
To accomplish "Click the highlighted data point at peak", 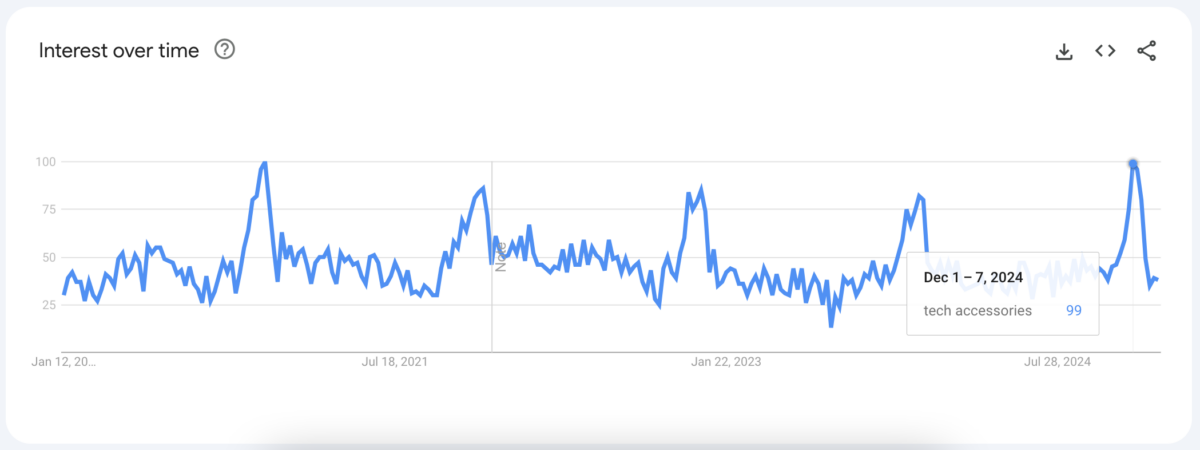I will tap(1133, 163).
